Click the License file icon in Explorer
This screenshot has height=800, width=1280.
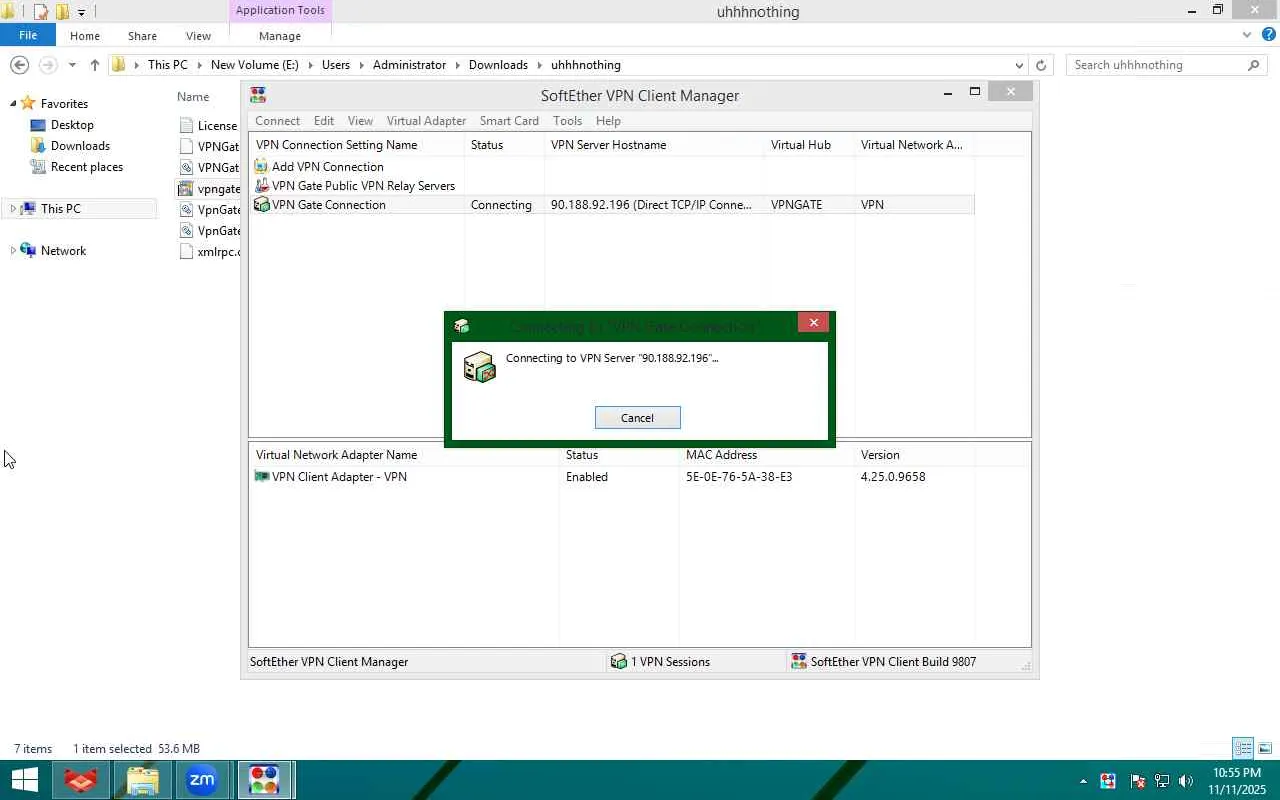pyautogui.click(x=186, y=126)
